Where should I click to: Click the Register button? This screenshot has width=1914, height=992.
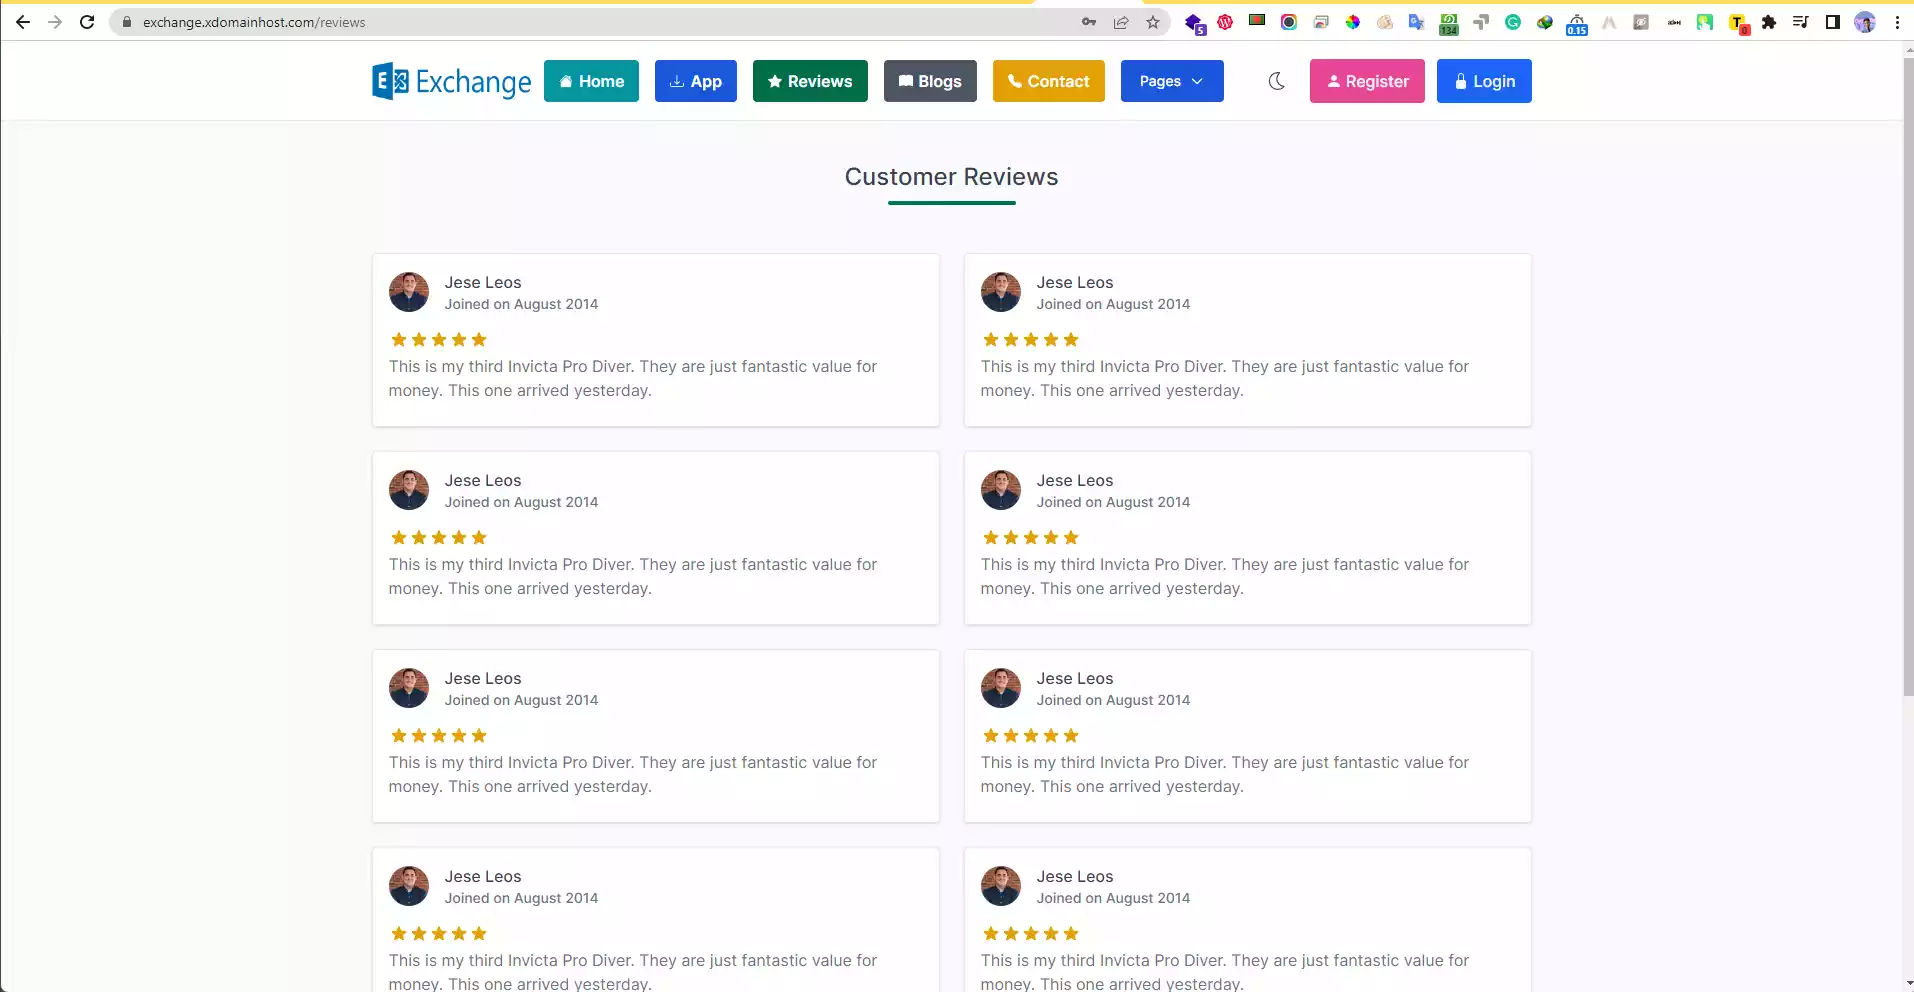tap(1367, 81)
